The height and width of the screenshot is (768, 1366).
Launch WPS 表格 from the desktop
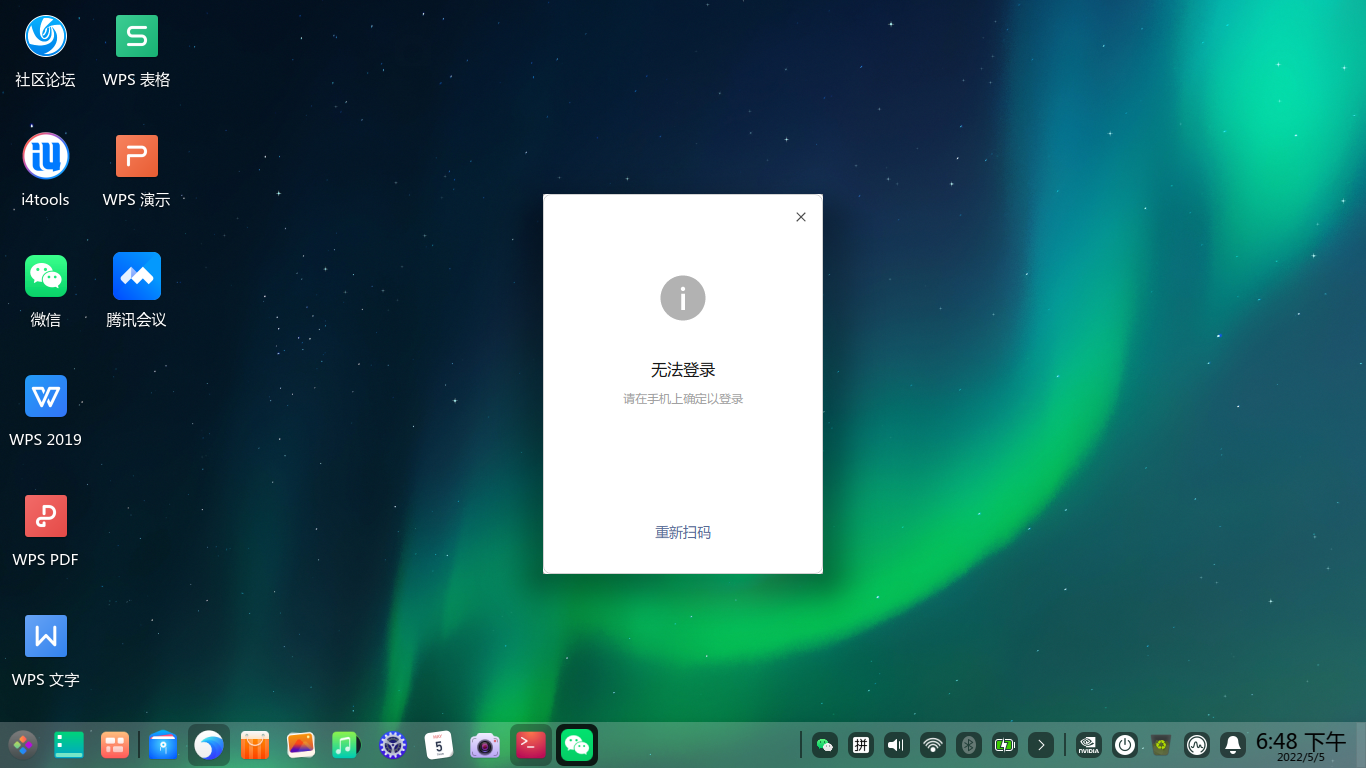(136, 35)
